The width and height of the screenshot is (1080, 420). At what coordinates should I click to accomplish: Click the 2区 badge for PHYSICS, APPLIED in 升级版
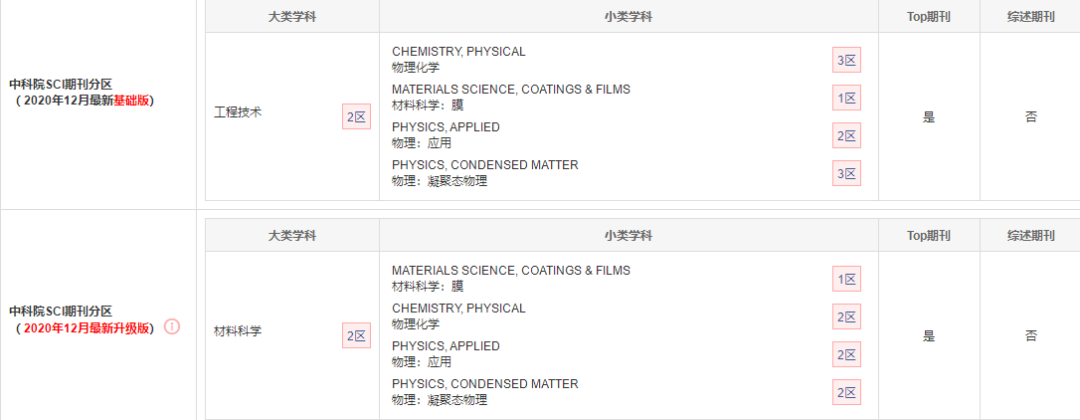click(x=847, y=355)
